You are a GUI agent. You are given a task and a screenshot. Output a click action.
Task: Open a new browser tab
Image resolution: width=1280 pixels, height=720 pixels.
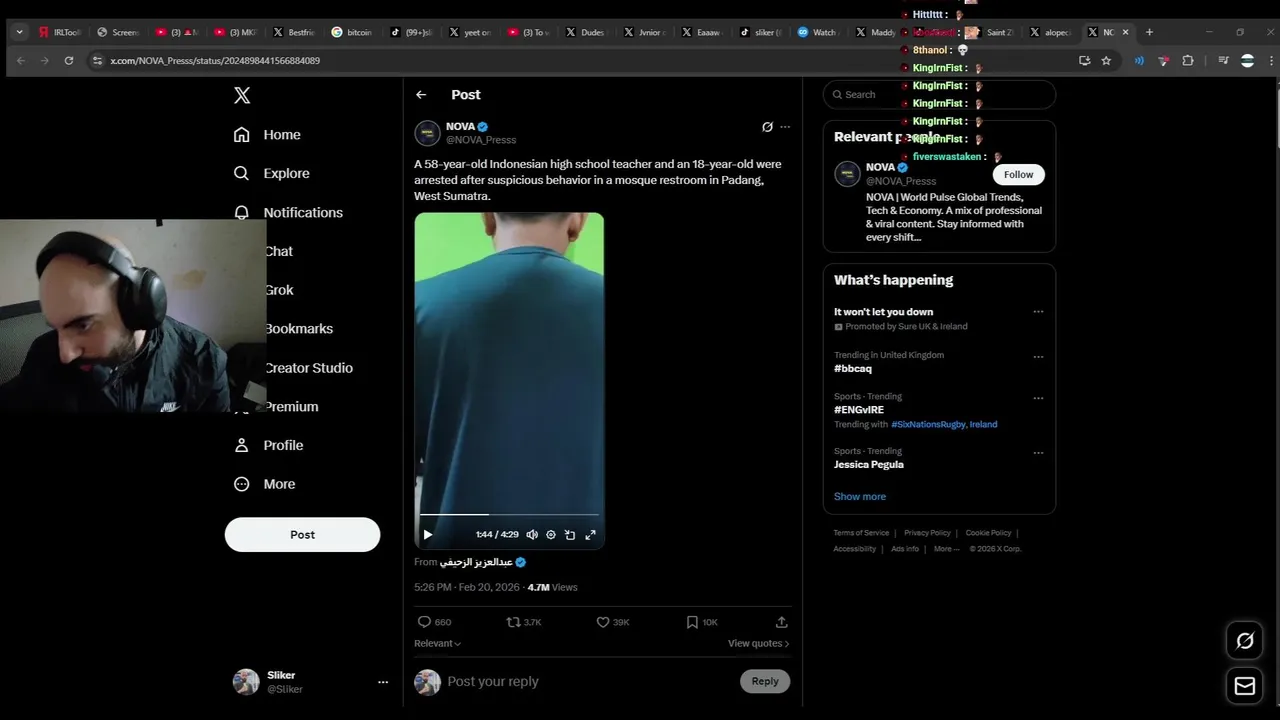click(x=1149, y=32)
